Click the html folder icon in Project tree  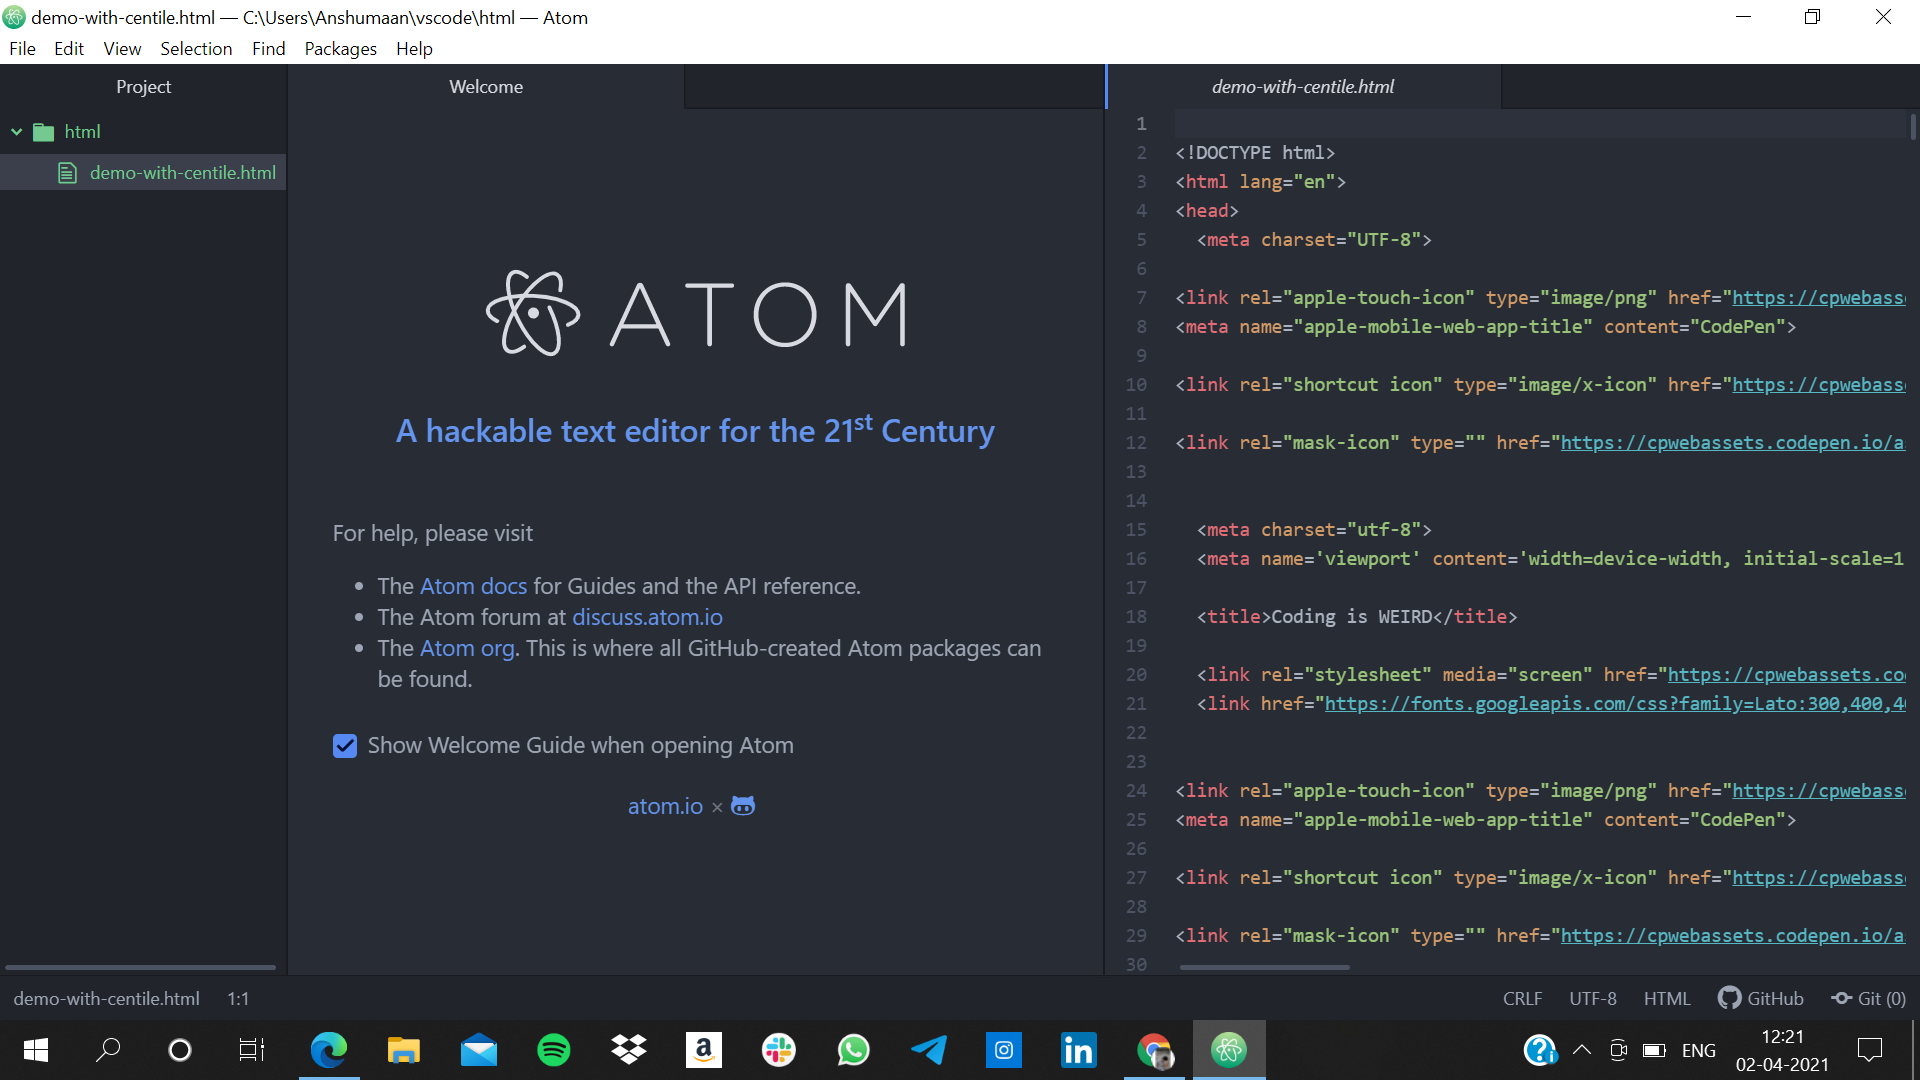coord(43,132)
